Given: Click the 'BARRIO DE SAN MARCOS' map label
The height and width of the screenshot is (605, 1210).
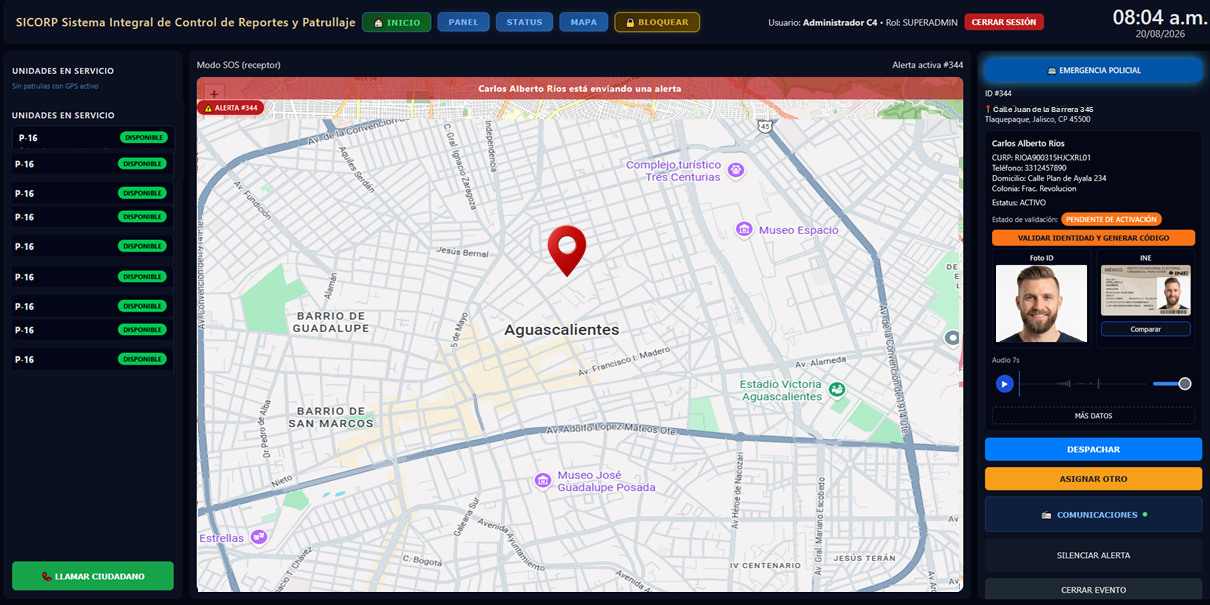Looking at the screenshot, I should tap(329, 417).
